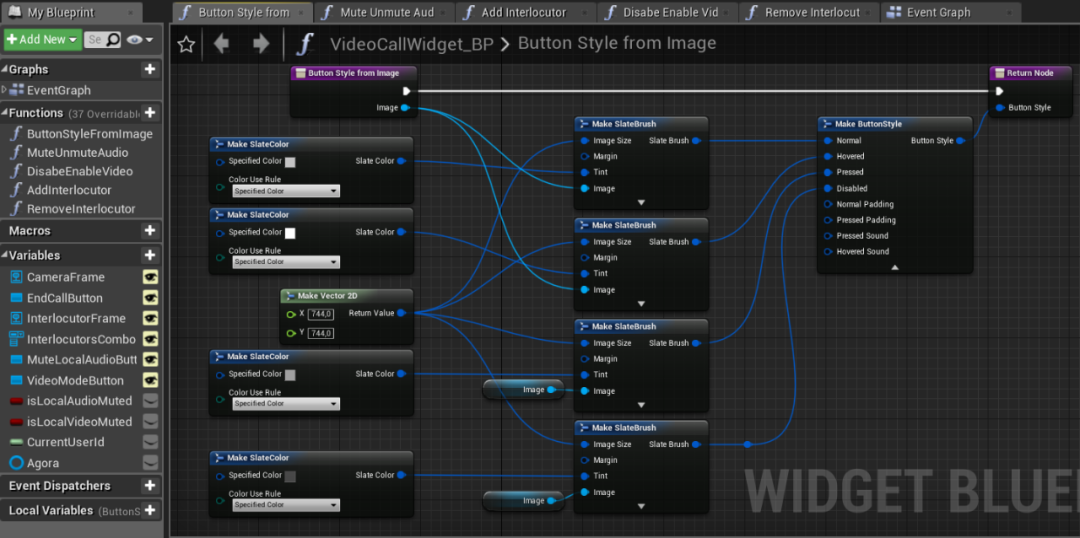Screen dimensions: 1080x538
Task: Toggle visibility eye for MuteLocalAudioButt variable
Action: [150, 360]
